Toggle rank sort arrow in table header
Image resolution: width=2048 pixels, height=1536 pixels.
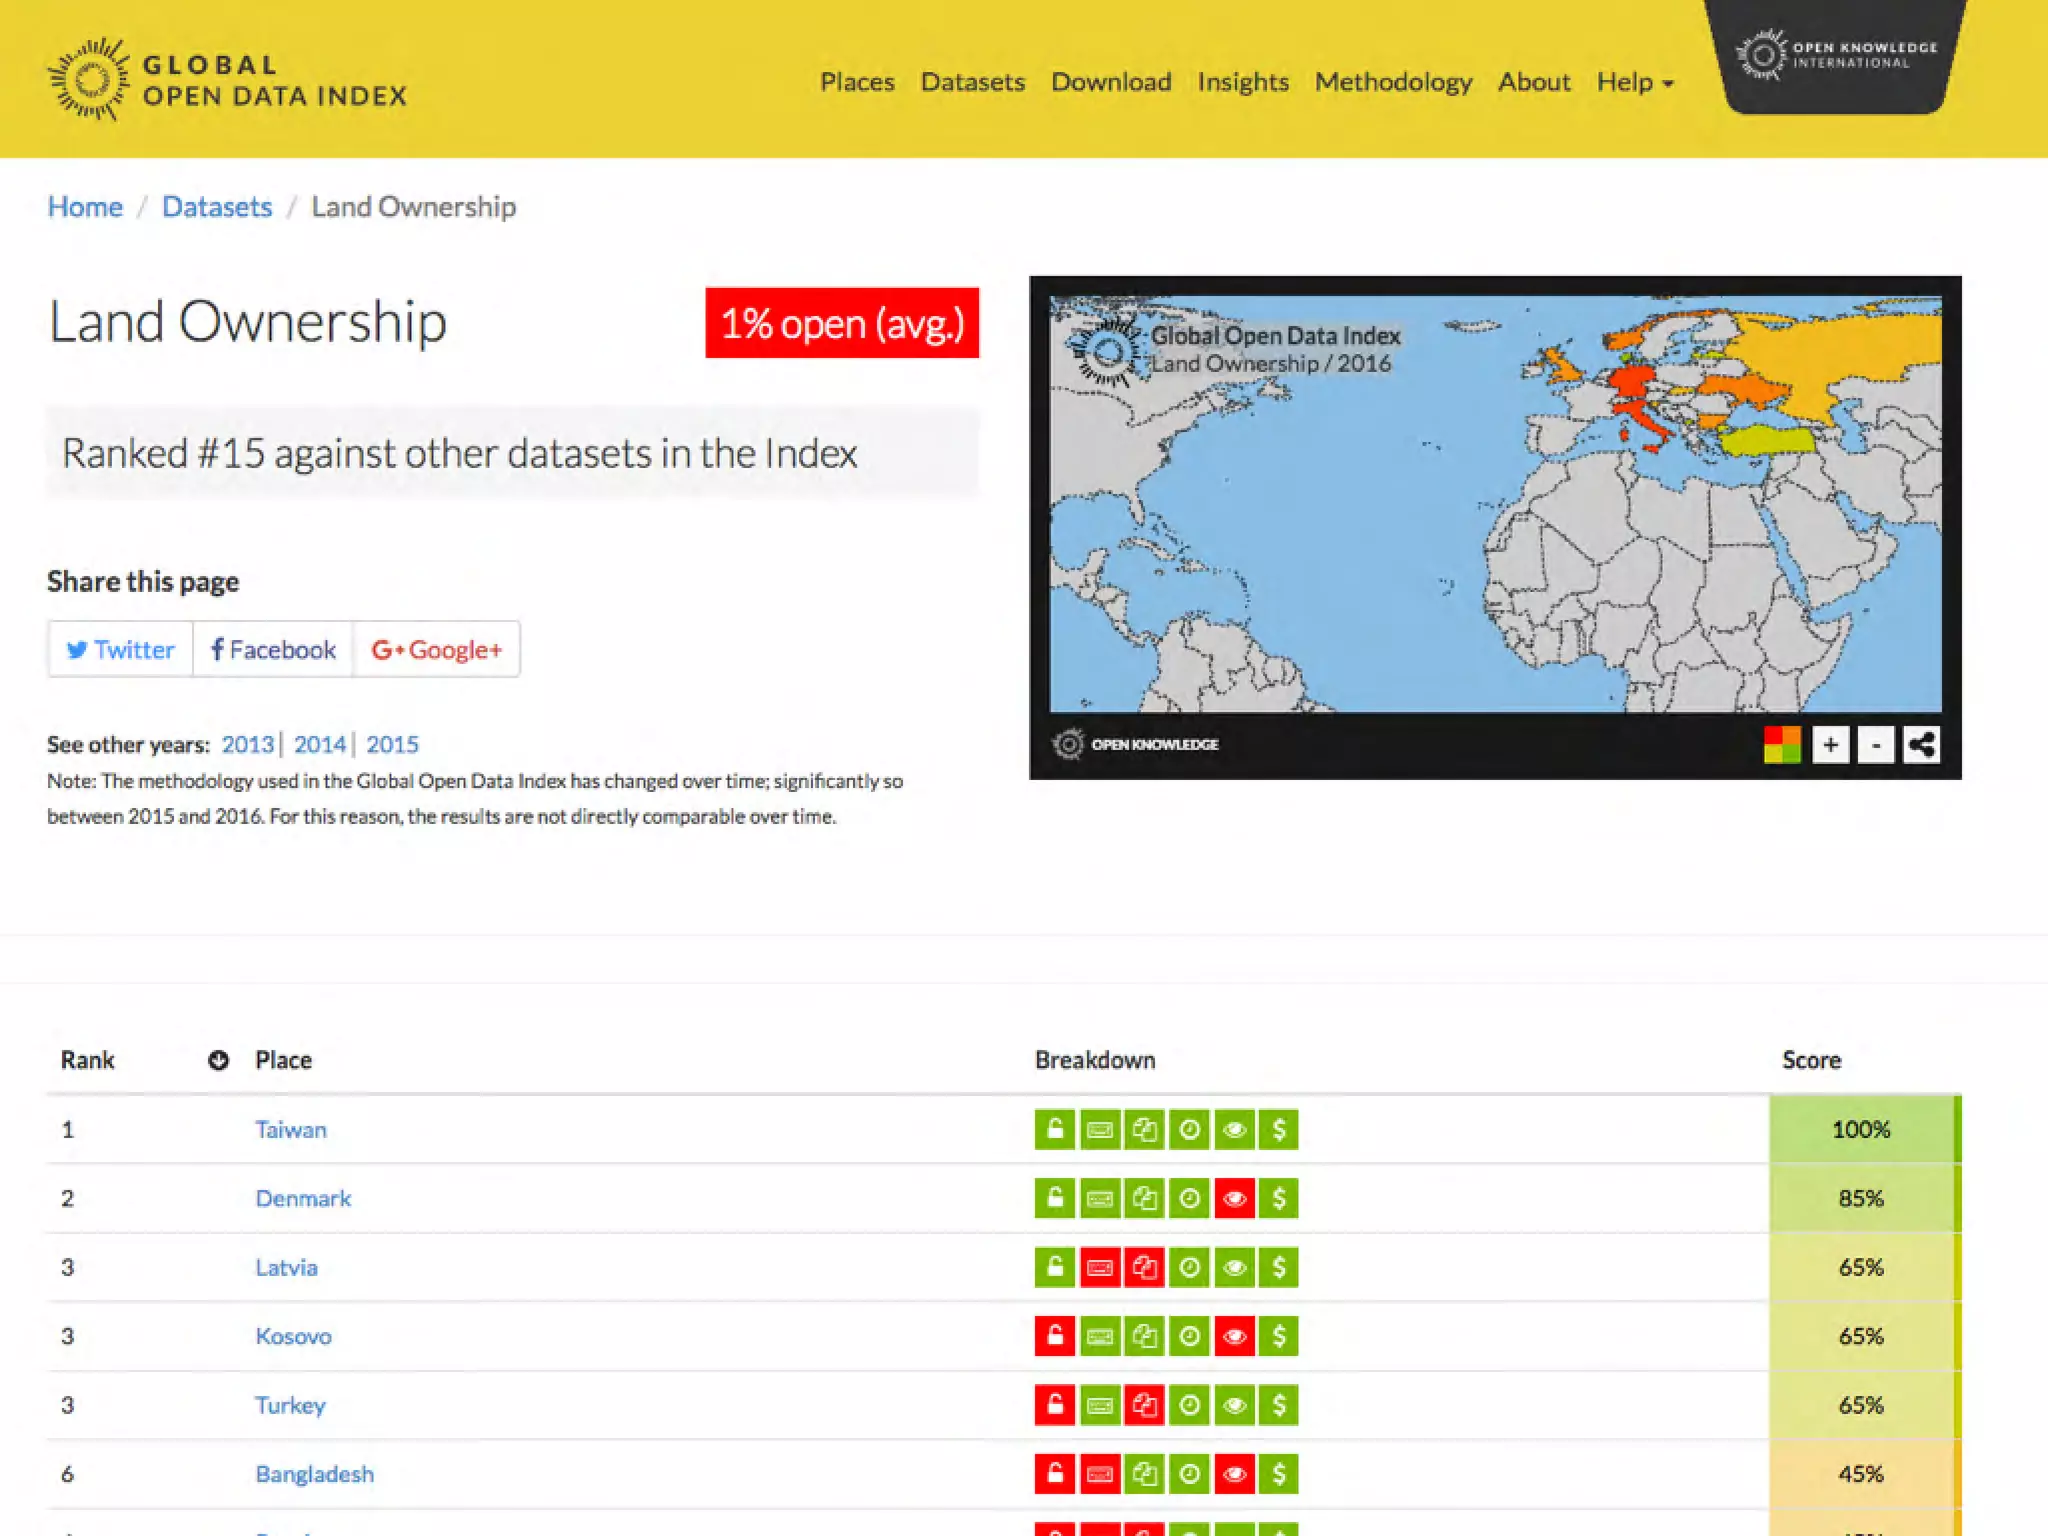click(218, 1060)
